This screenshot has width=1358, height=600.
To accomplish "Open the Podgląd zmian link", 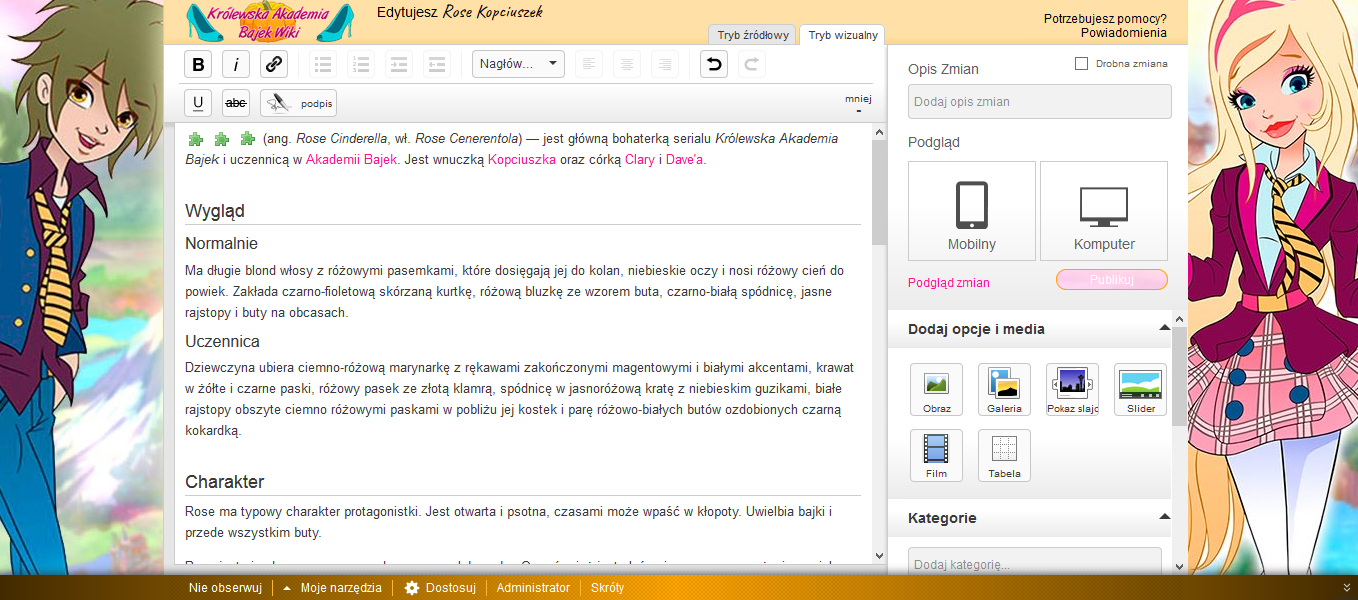I will click(949, 283).
